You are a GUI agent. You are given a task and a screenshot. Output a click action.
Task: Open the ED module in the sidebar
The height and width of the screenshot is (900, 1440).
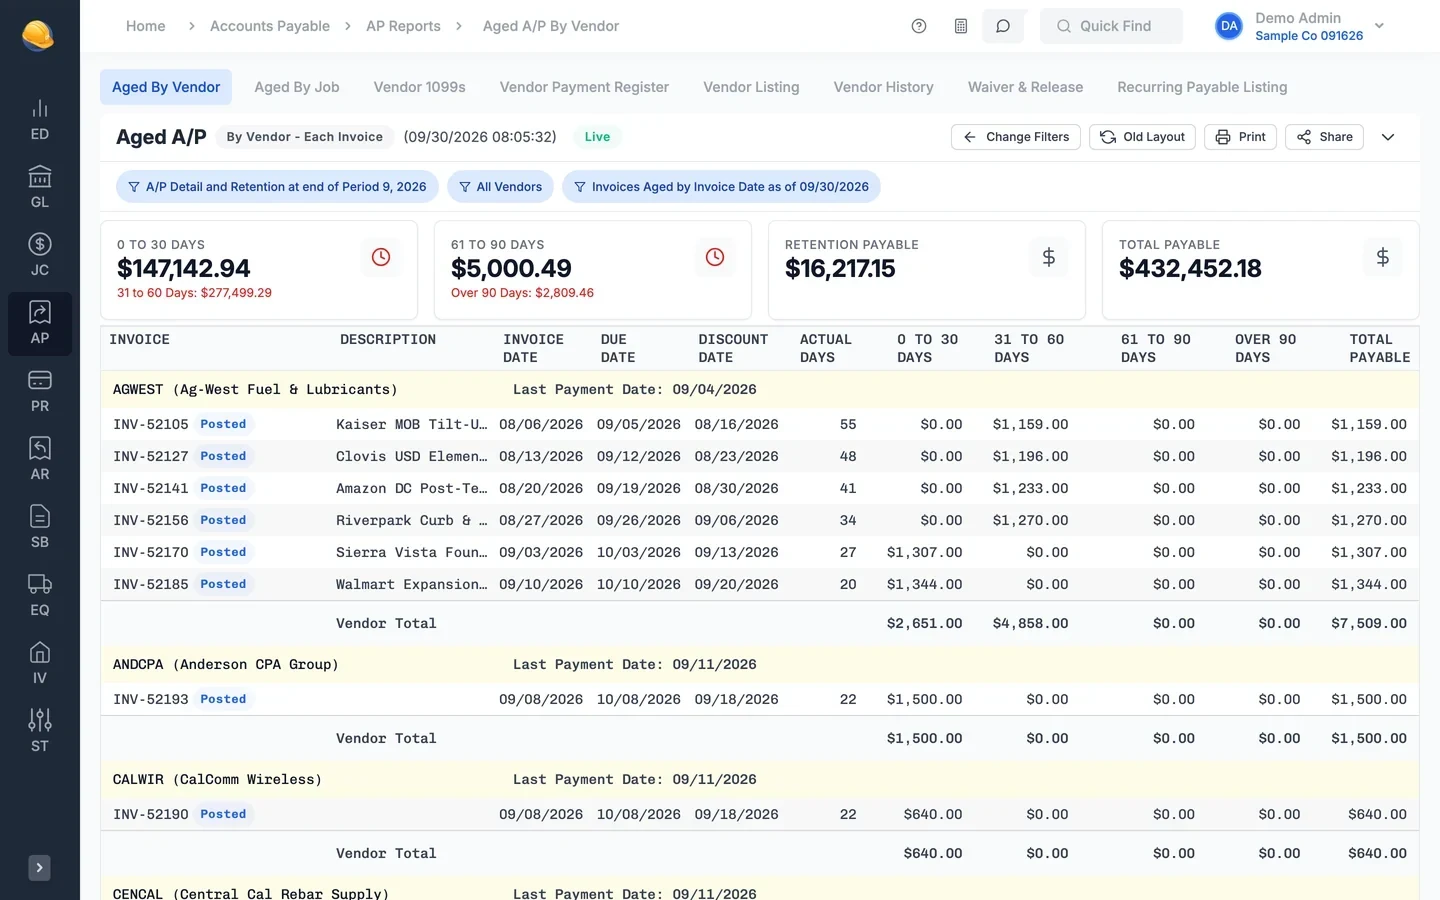pyautogui.click(x=40, y=120)
